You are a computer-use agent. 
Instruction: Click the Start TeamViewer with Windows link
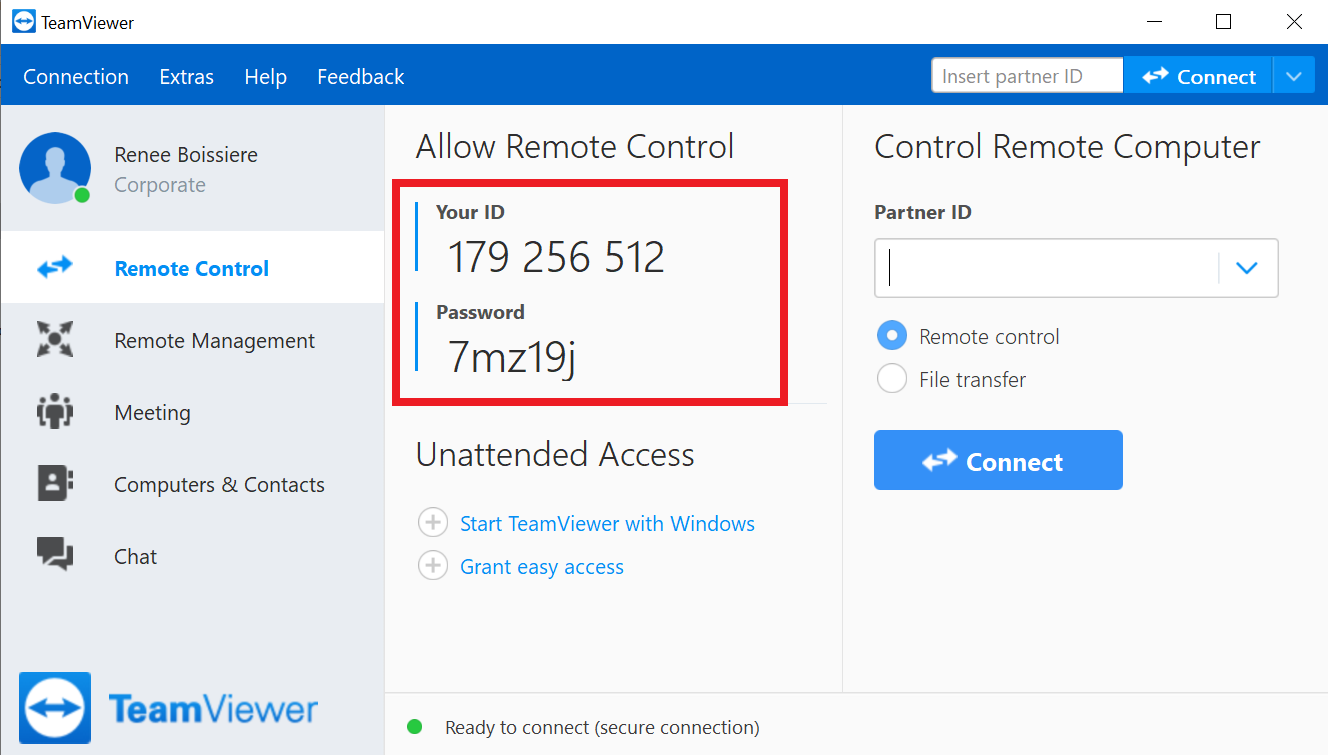(607, 524)
